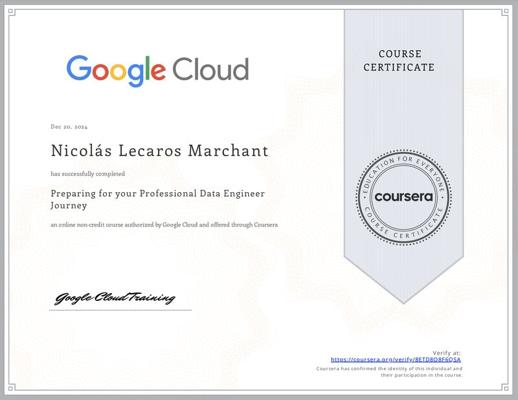Click the coursera wordmark inside the seal

pyautogui.click(x=404, y=197)
